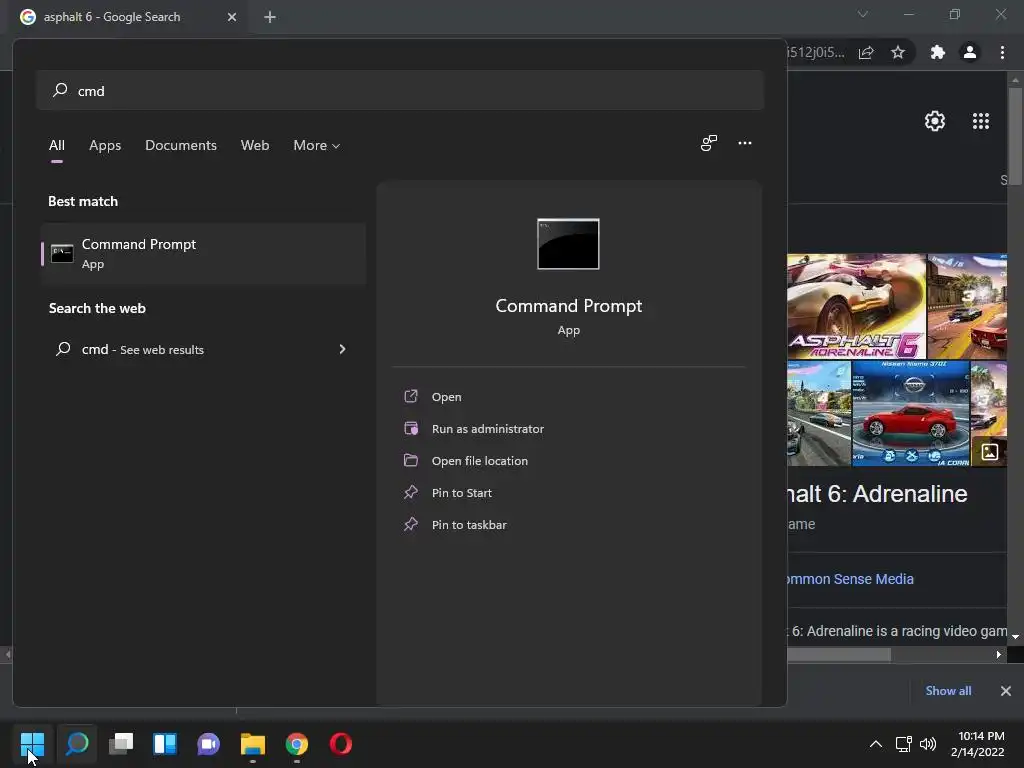Switch to the Apps filter tab
This screenshot has width=1024, height=768.
pyautogui.click(x=105, y=145)
